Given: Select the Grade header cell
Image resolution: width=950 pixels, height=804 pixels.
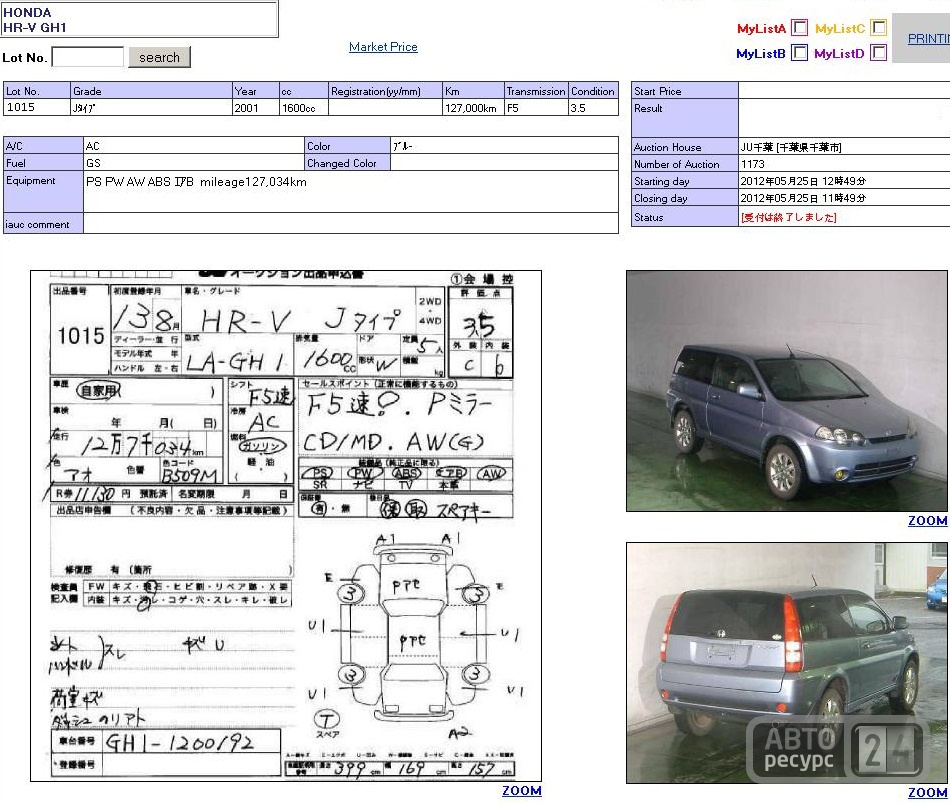Looking at the screenshot, I should coord(151,90).
